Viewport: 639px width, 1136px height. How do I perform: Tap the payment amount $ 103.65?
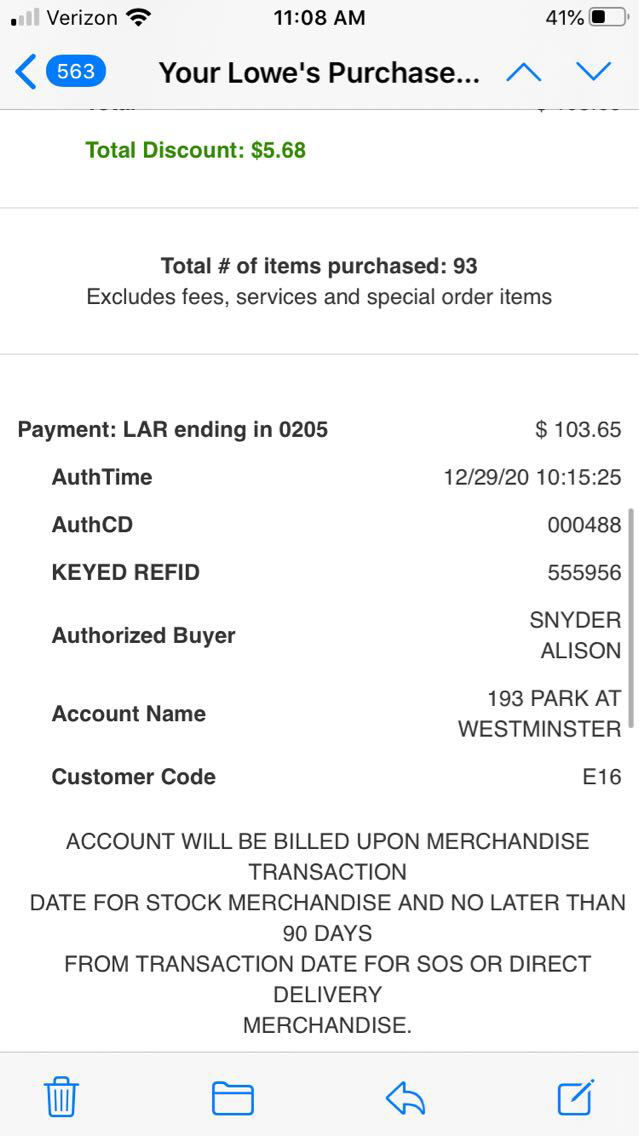[x=578, y=430]
